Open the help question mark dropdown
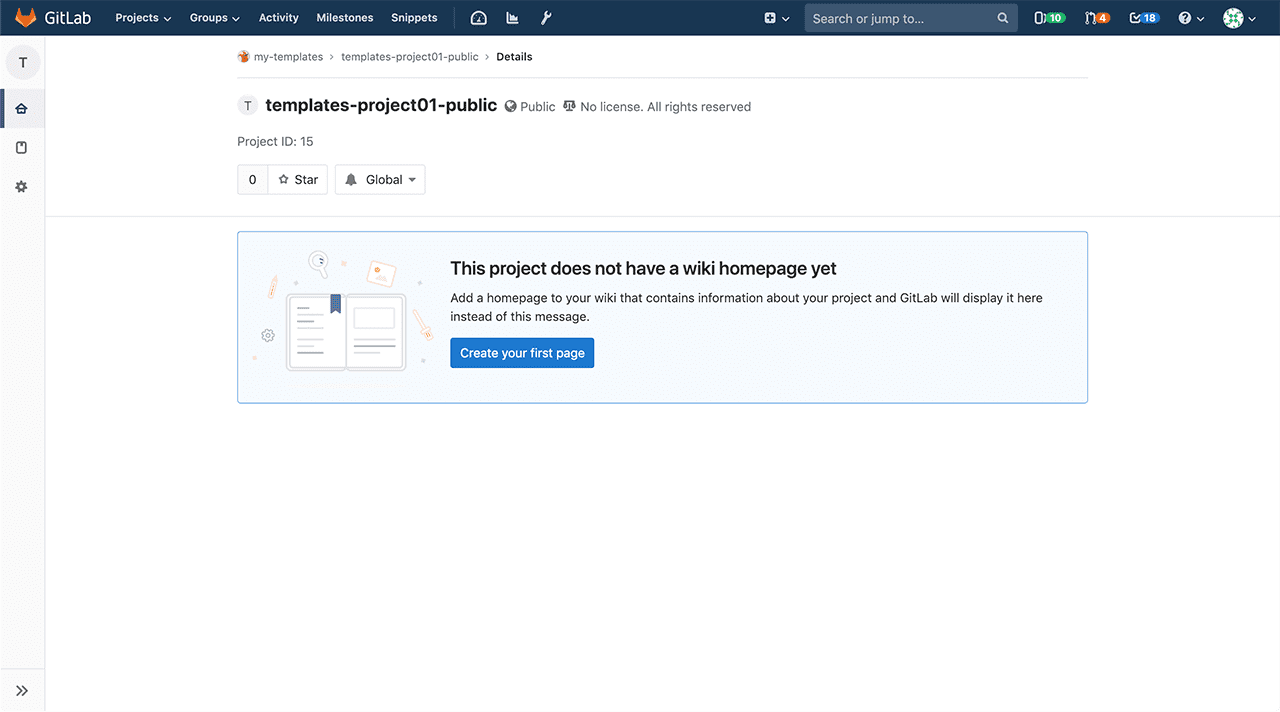 pos(1190,17)
